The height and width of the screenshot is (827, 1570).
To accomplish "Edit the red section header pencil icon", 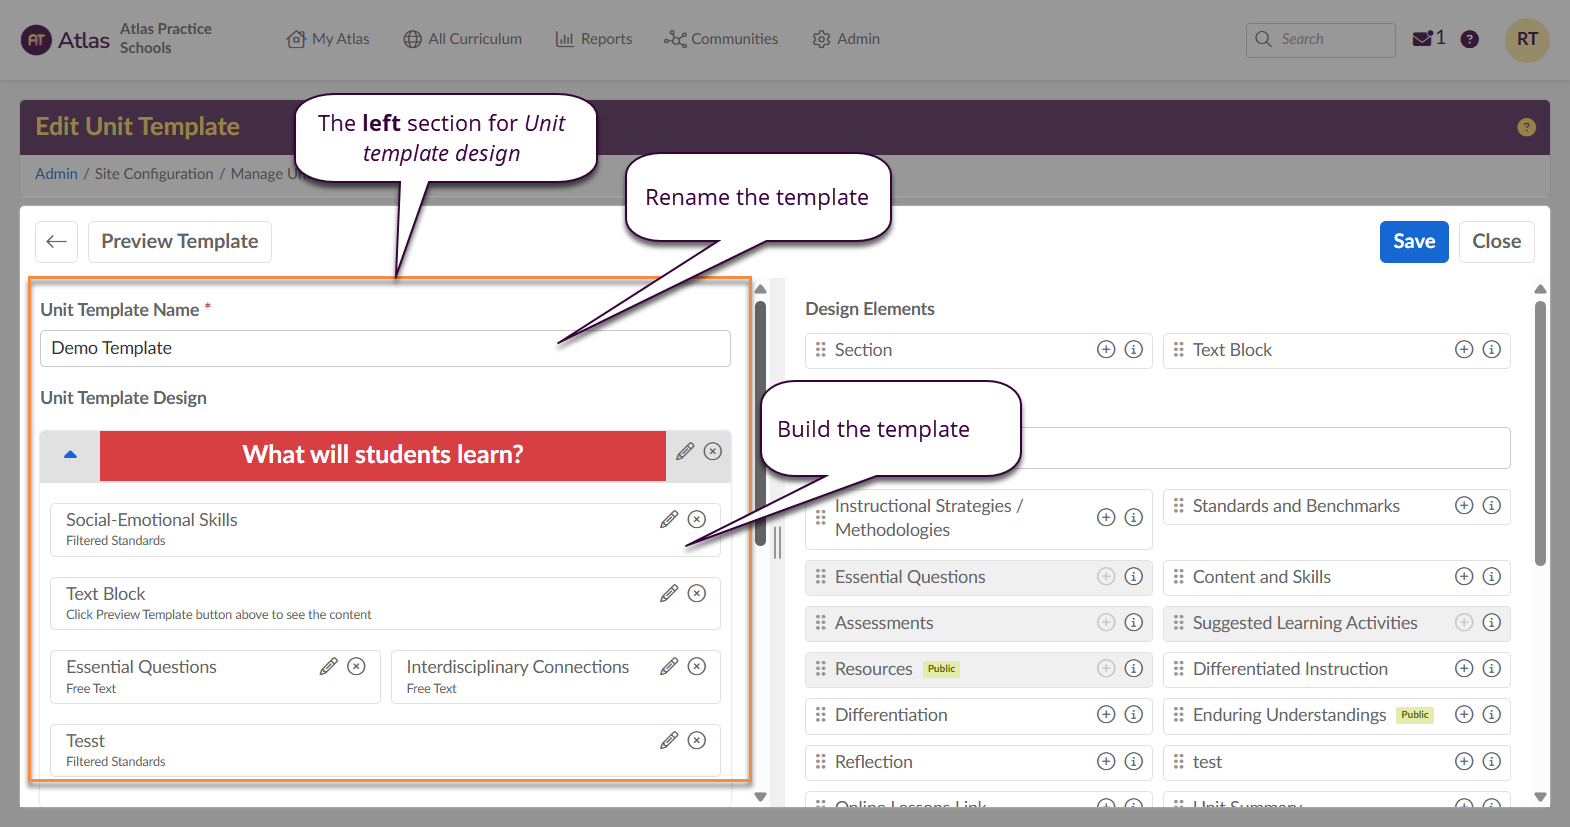I will (685, 451).
